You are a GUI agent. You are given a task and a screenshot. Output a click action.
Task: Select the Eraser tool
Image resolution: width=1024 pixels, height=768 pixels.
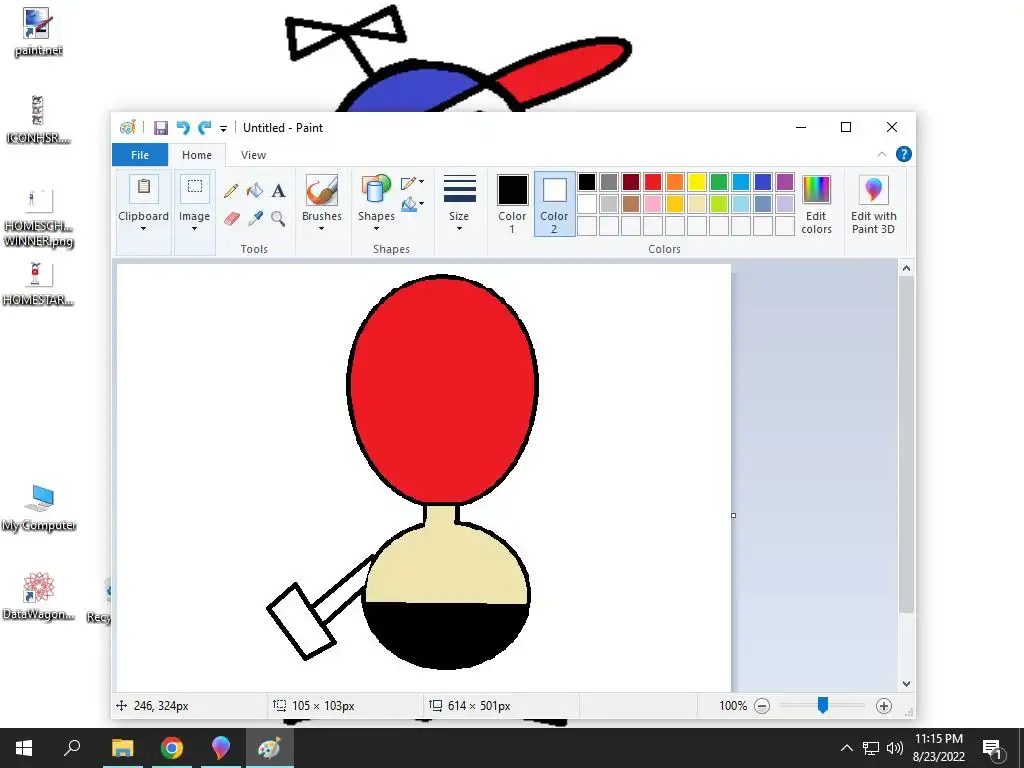coord(231,218)
